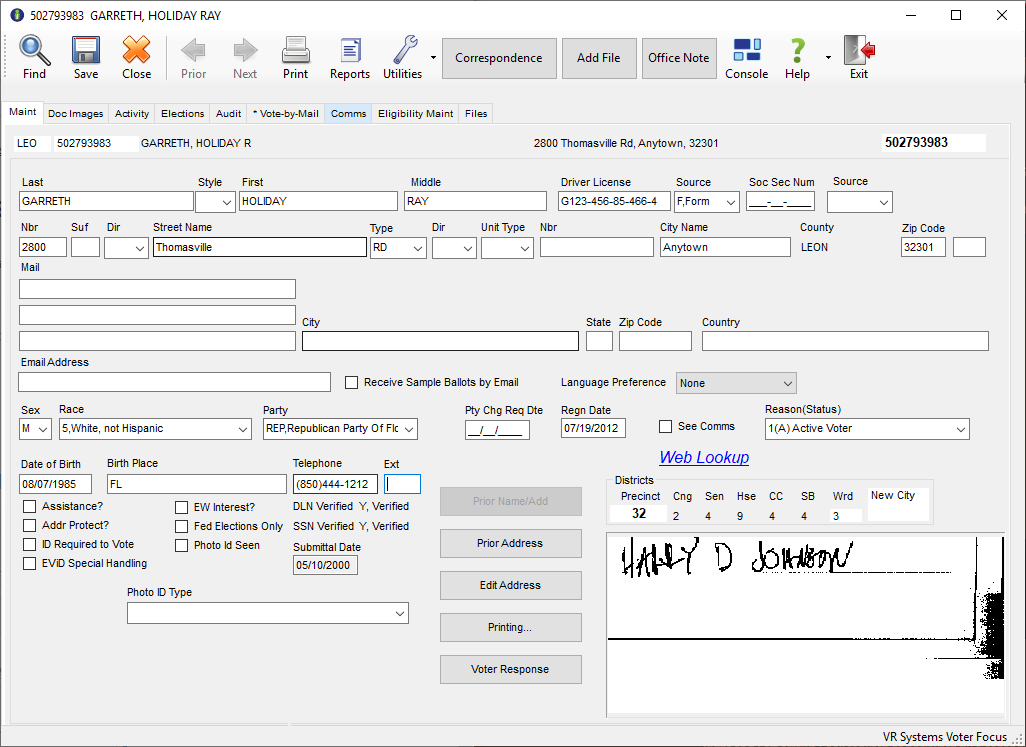Open the Sex dropdown
The width and height of the screenshot is (1026, 747).
(35, 429)
